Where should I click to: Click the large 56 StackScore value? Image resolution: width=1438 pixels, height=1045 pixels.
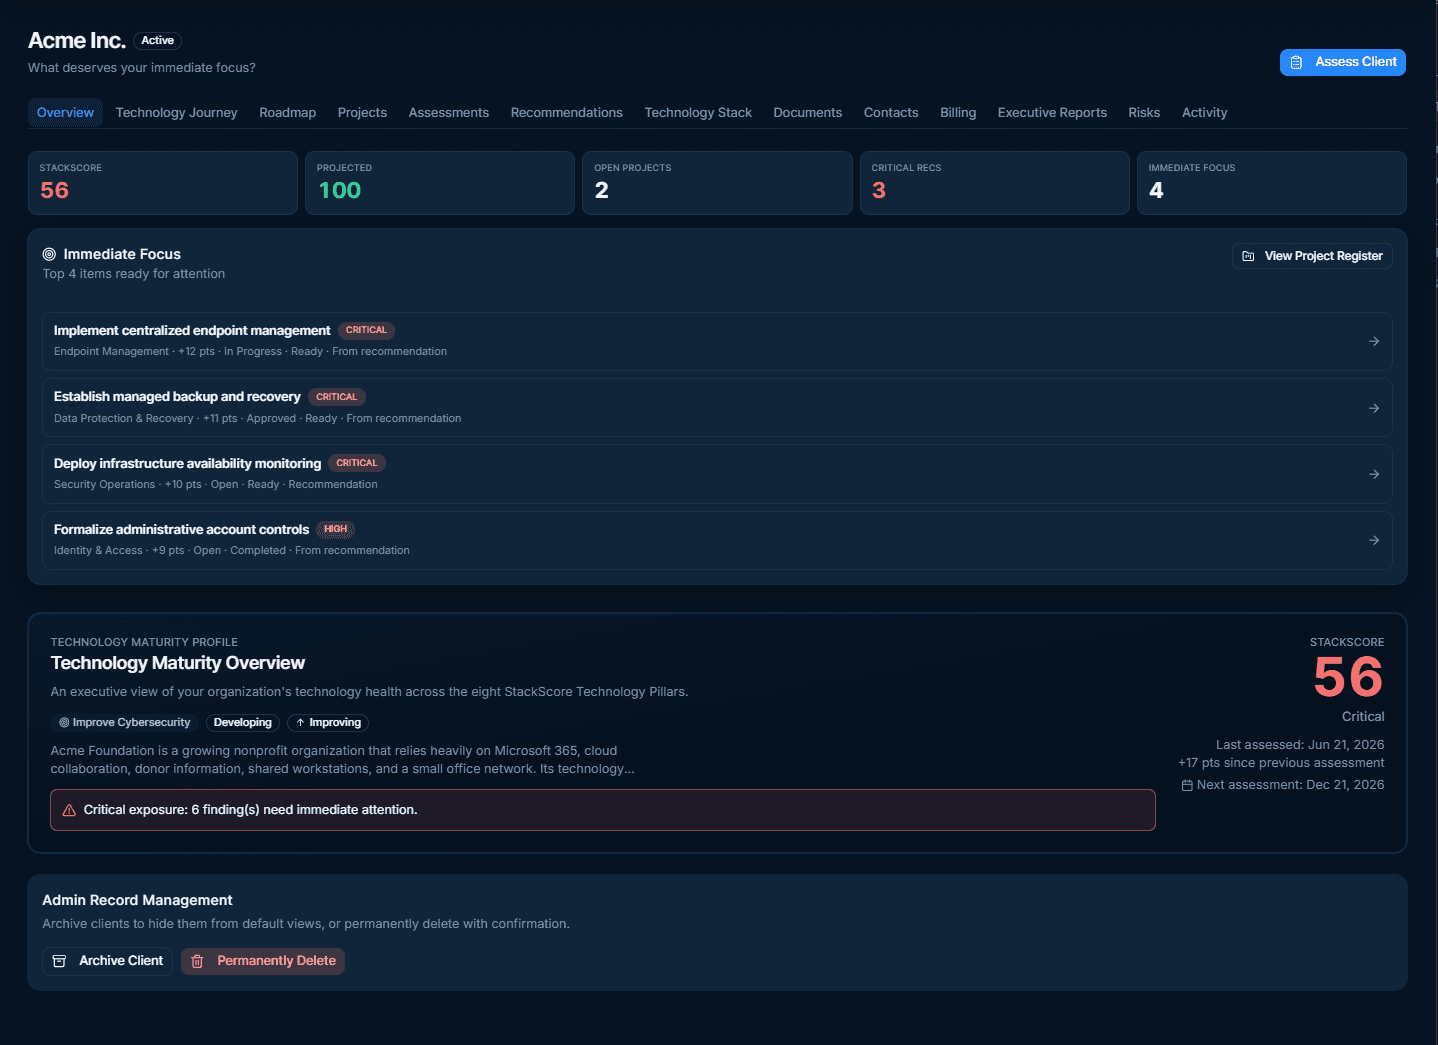tap(1348, 678)
